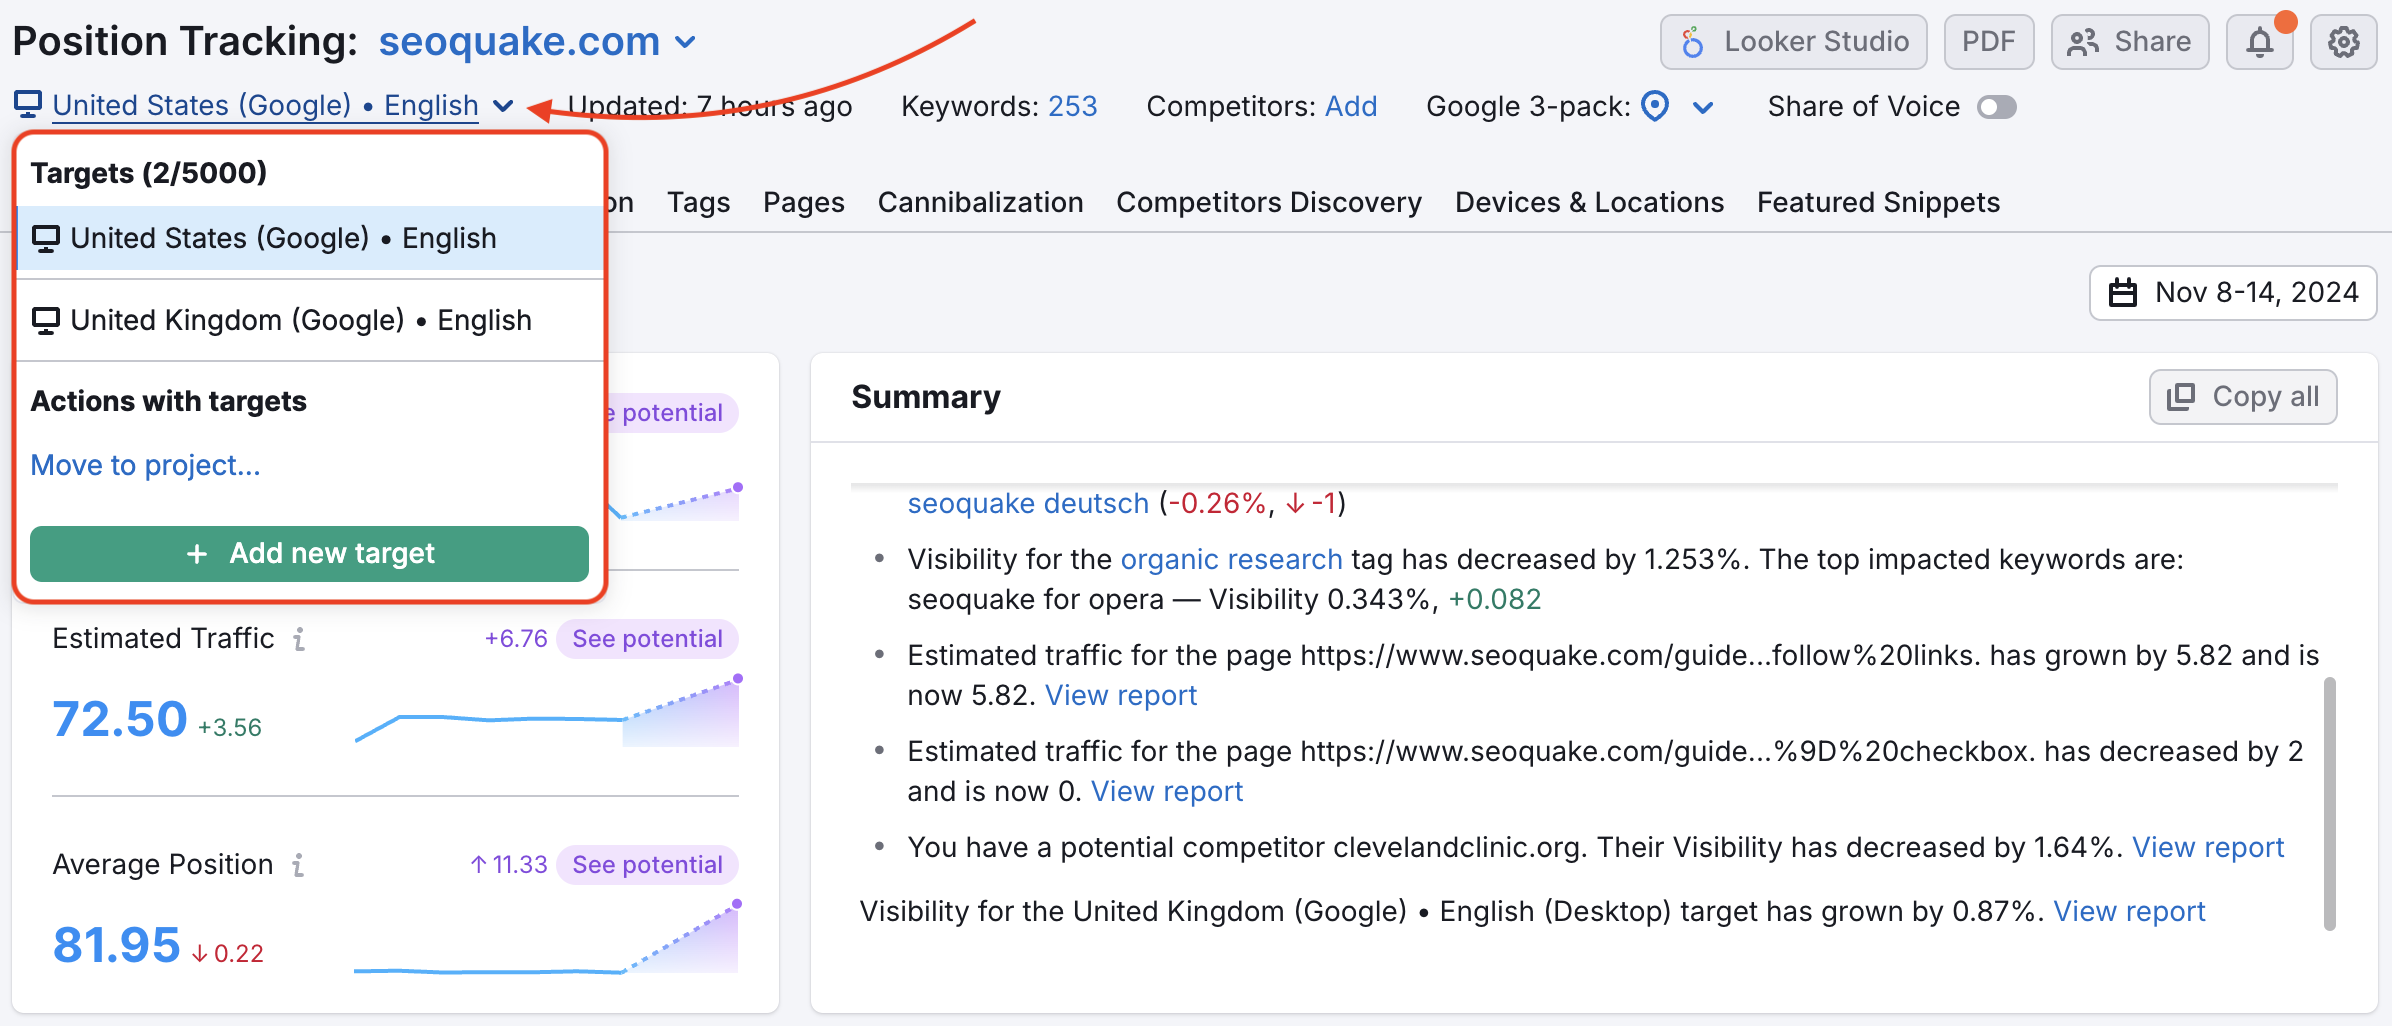The image size is (2392, 1026).
Task: Click the Average Position info icon
Action: [298, 865]
